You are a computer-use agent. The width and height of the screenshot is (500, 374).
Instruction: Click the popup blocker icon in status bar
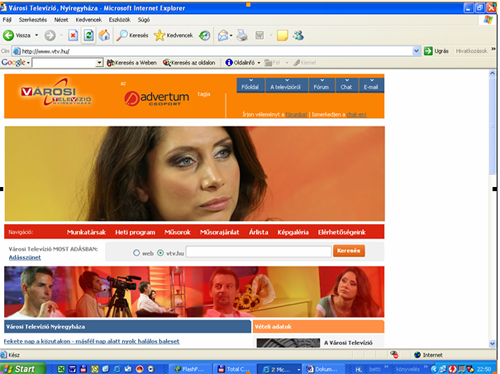[x=394, y=355]
